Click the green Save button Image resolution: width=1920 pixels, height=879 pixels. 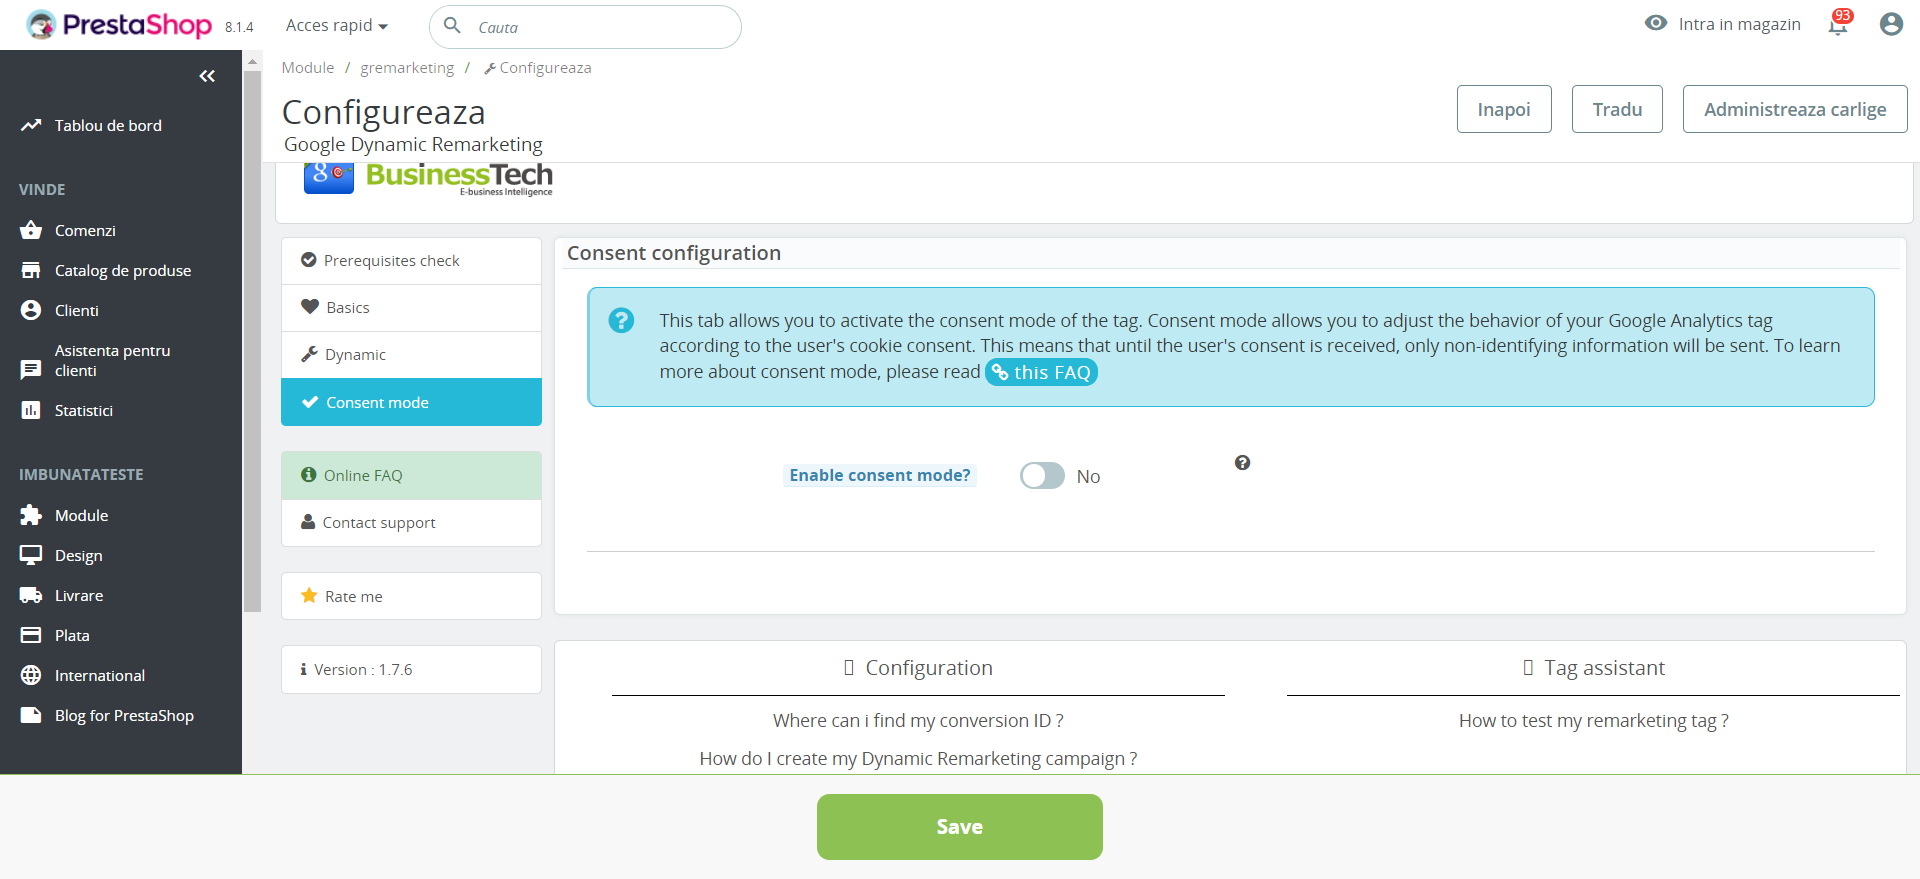click(x=959, y=827)
